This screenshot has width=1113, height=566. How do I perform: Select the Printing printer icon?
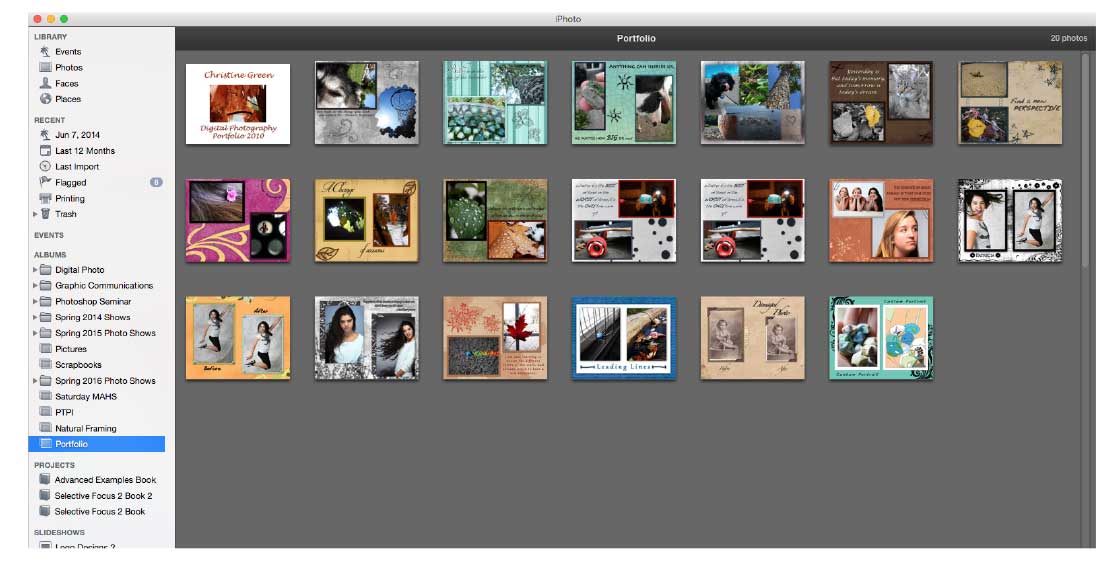(x=45, y=198)
